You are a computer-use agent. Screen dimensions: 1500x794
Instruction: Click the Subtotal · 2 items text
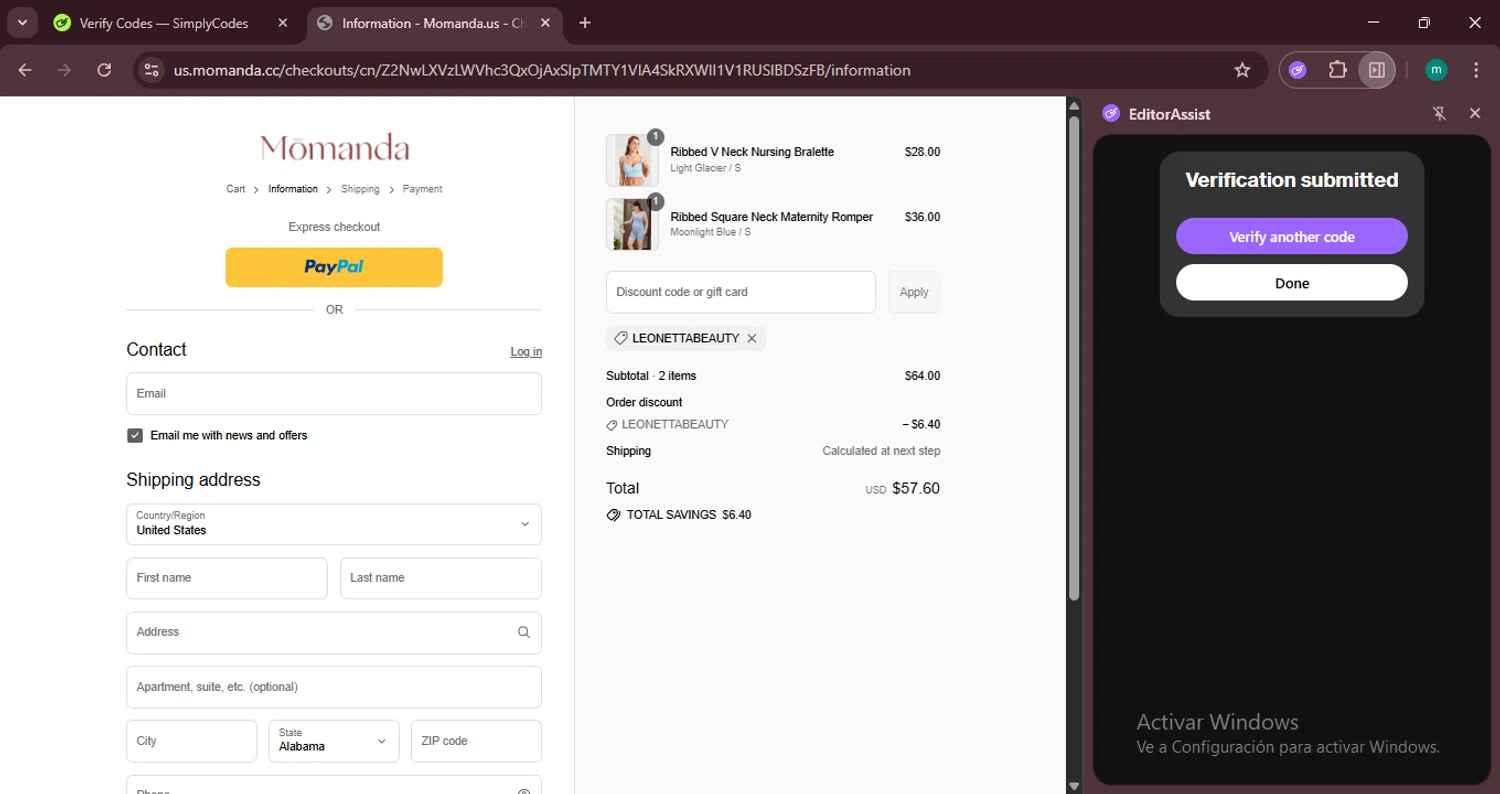651,376
